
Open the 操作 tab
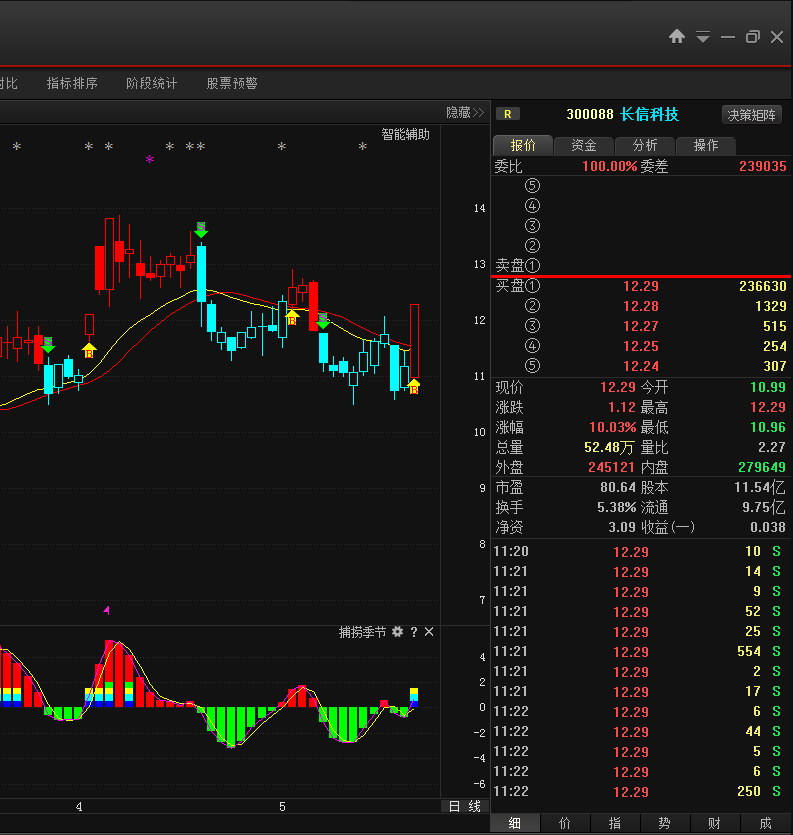(x=706, y=145)
